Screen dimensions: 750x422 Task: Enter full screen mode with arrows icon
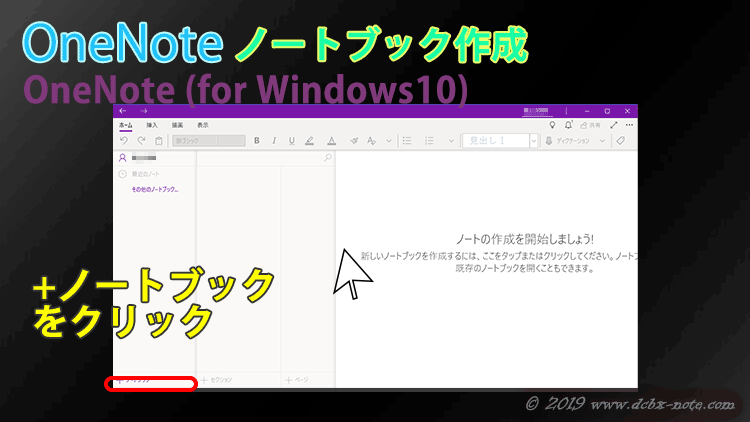click(x=614, y=125)
